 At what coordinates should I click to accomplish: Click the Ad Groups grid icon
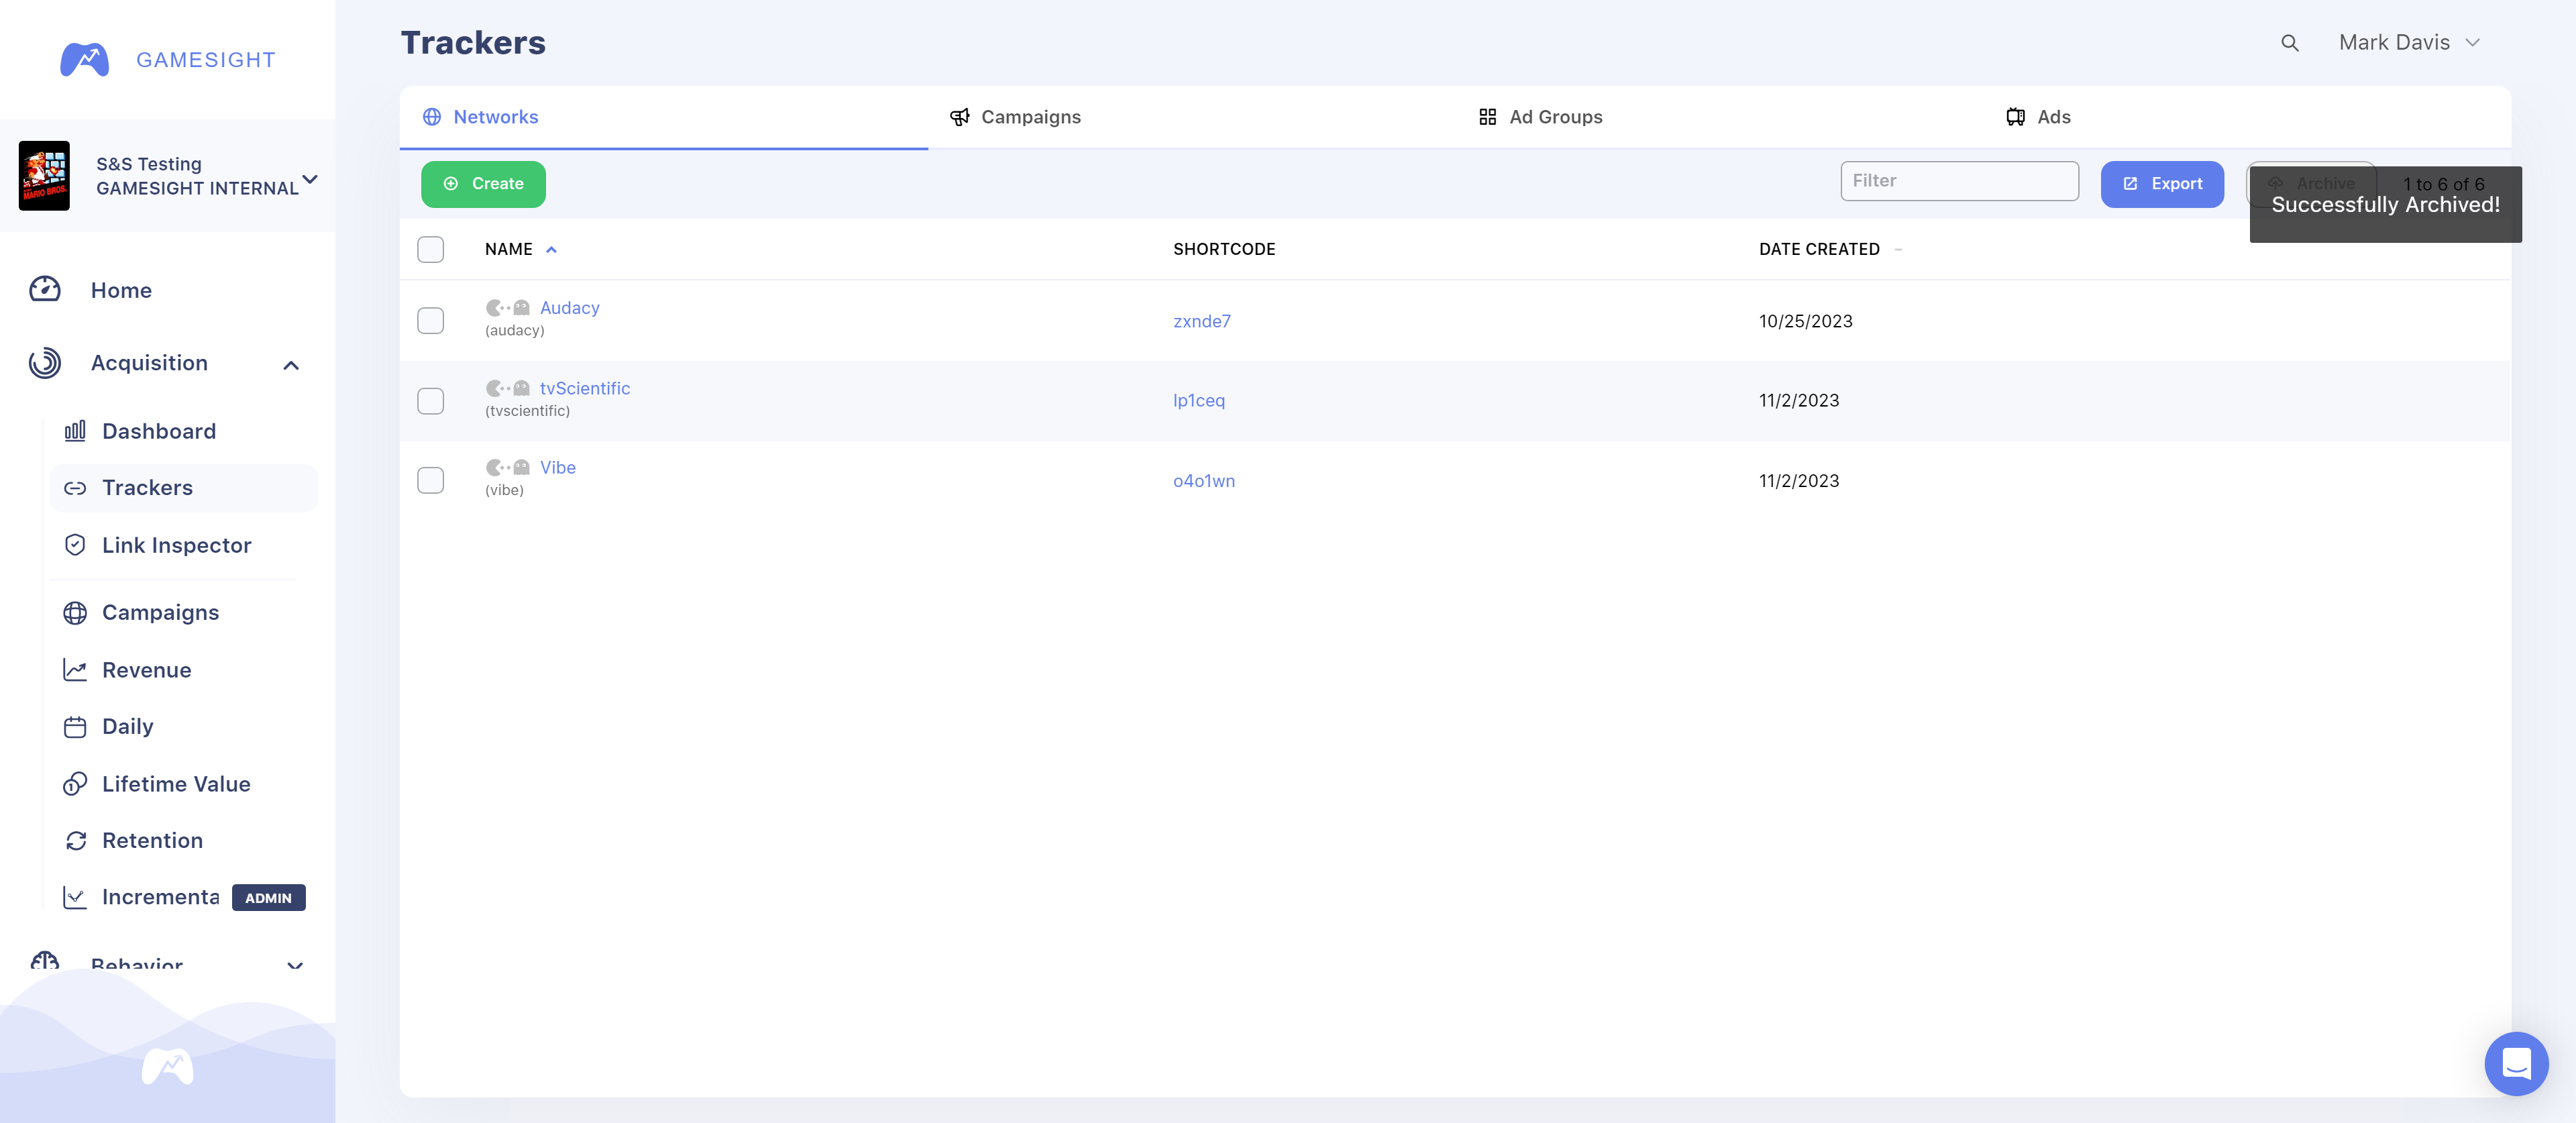tap(1487, 117)
